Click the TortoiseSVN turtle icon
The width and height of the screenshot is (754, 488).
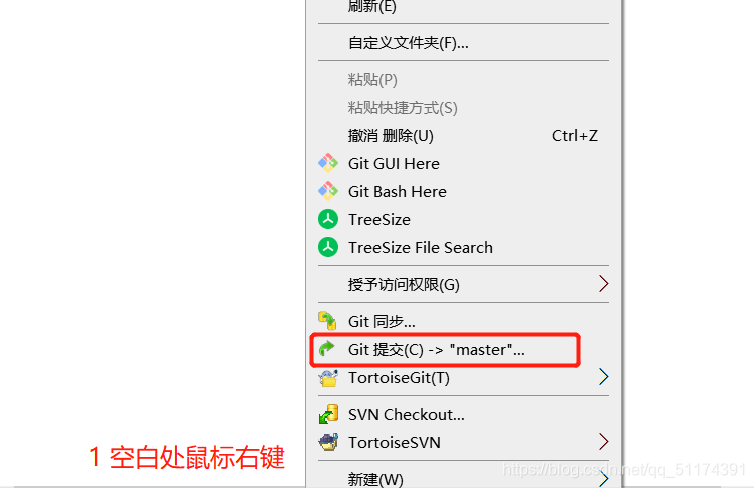click(x=328, y=442)
